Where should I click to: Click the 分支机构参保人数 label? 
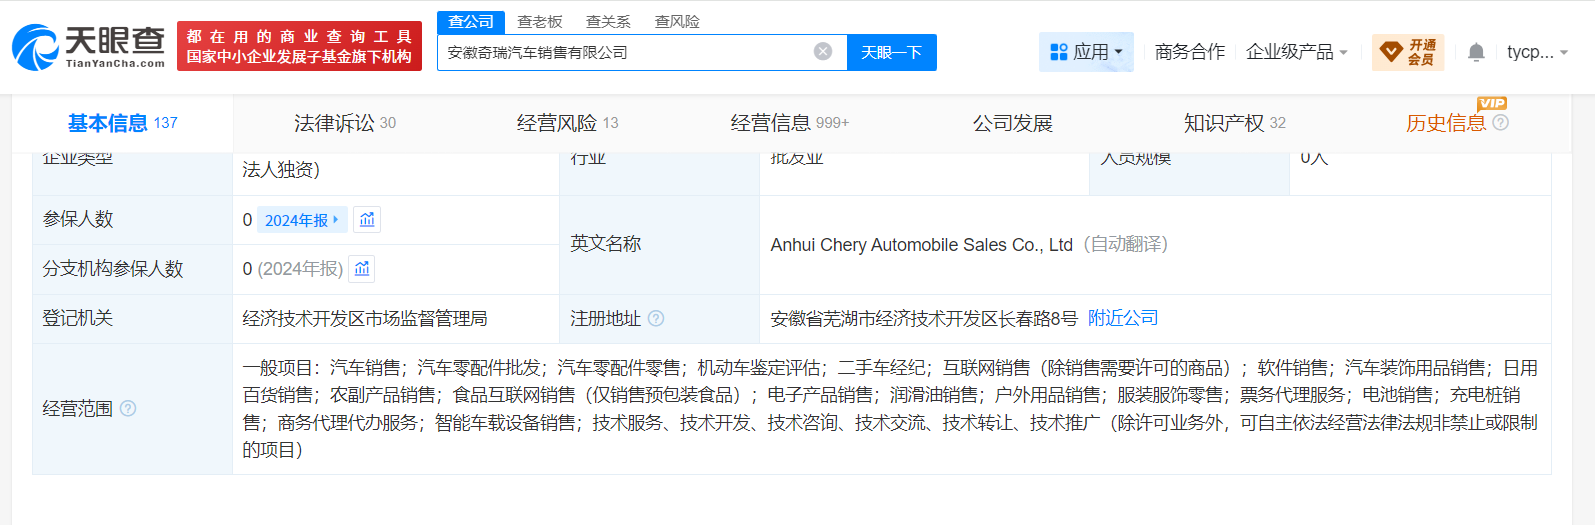[x=112, y=269]
